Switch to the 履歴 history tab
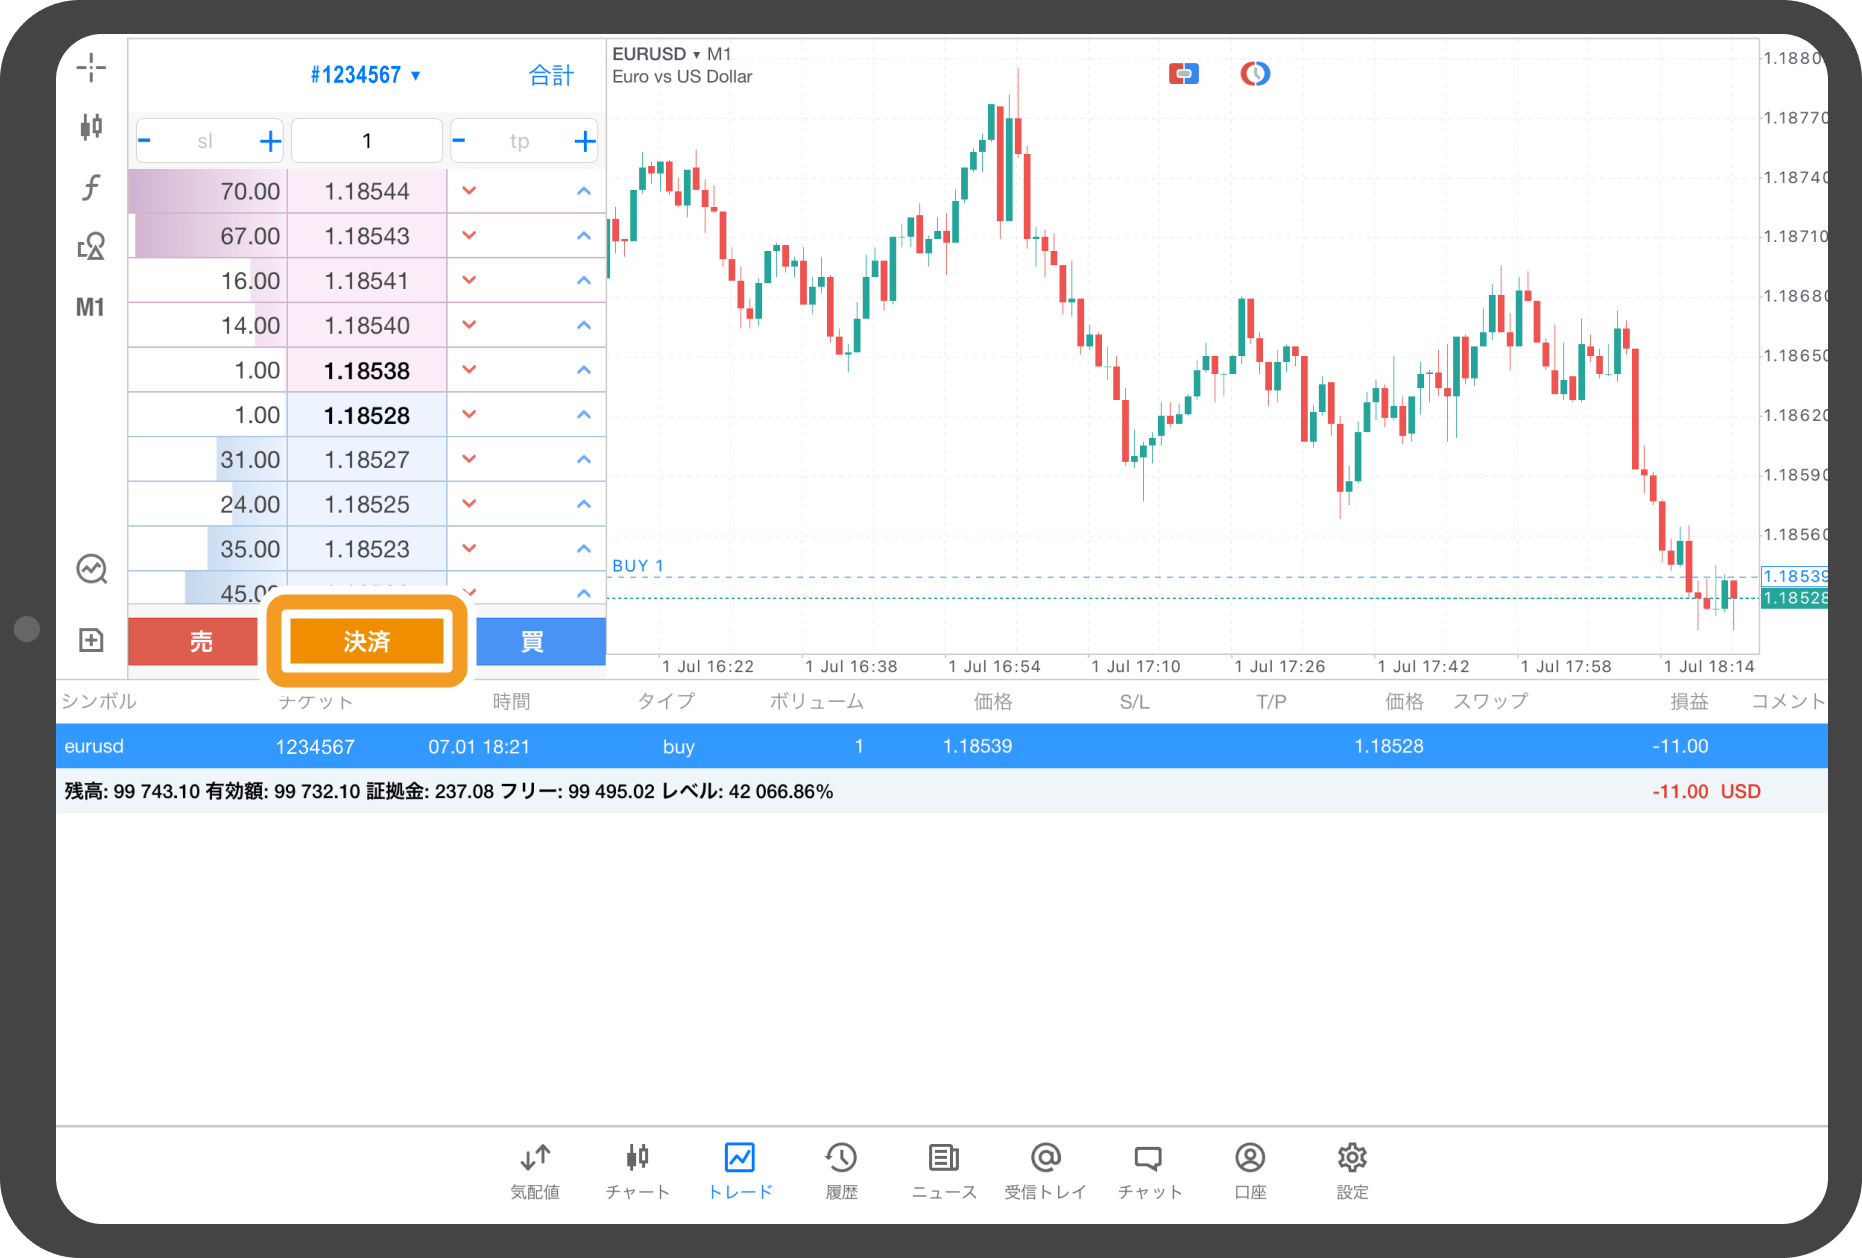The width and height of the screenshot is (1862, 1258). tap(841, 1170)
